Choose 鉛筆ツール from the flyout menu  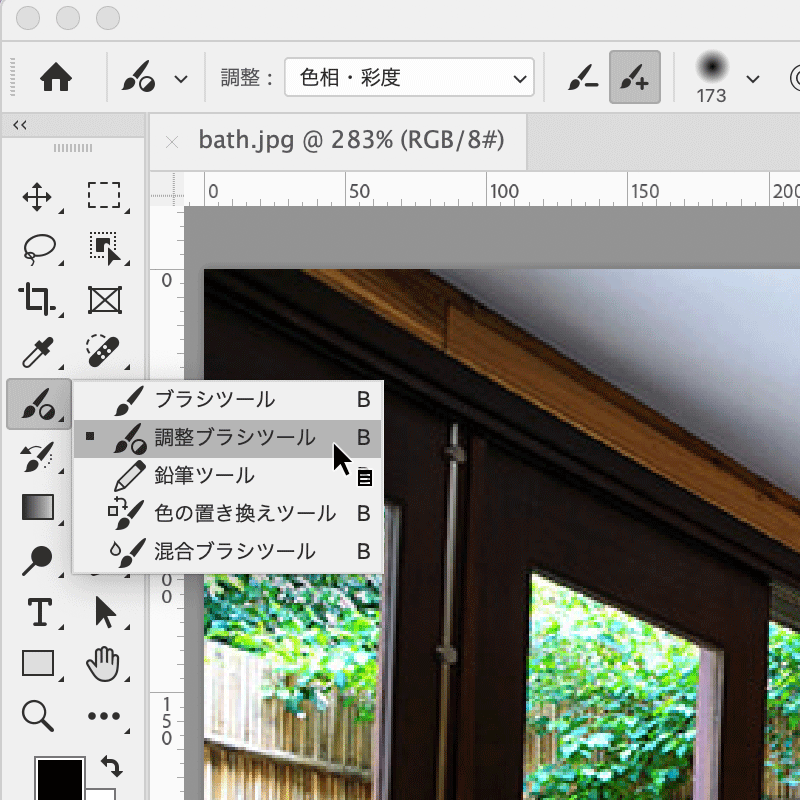point(228,476)
